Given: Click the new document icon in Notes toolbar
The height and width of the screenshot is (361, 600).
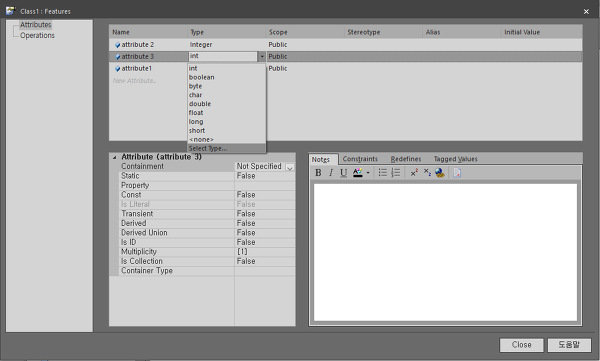Looking at the screenshot, I should click(x=457, y=173).
